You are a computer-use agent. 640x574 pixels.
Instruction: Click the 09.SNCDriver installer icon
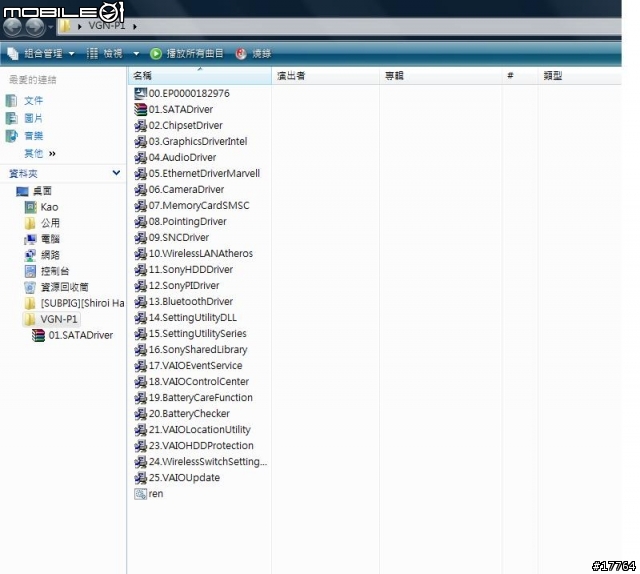pyautogui.click(x=140, y=238)
